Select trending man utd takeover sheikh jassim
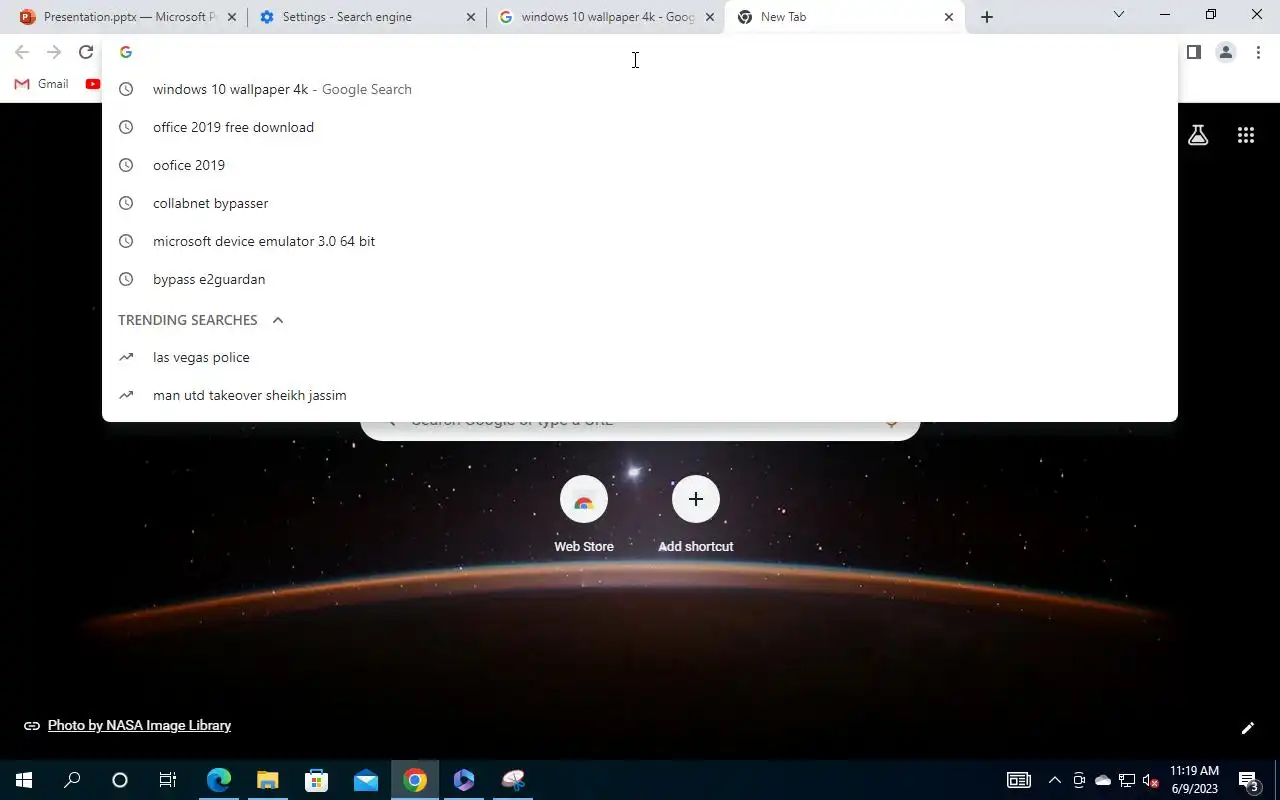1280x800 pixels. (x=640, y=395)
